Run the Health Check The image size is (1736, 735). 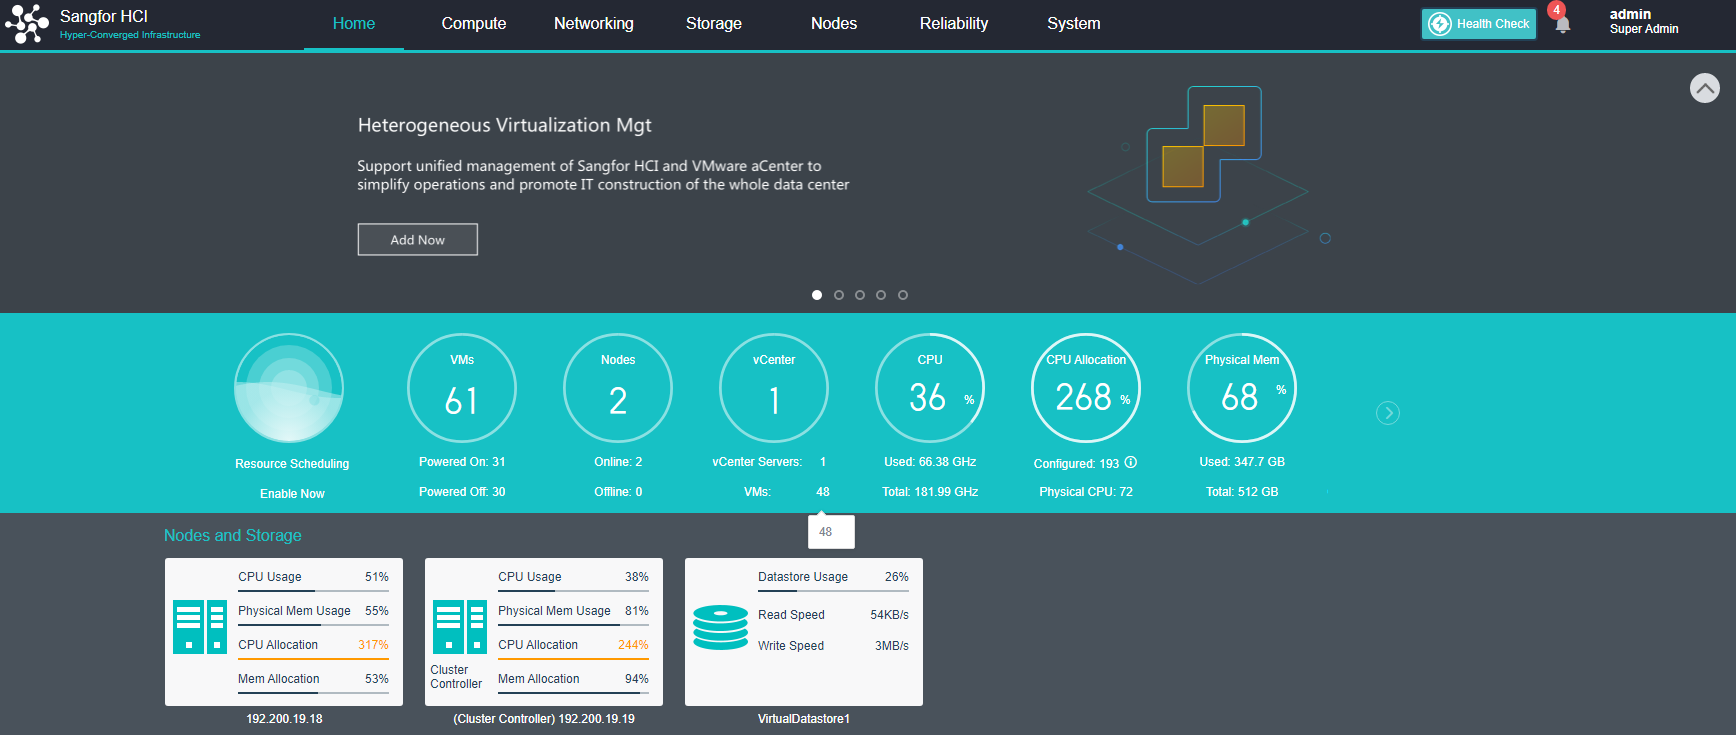point(1479,24)
